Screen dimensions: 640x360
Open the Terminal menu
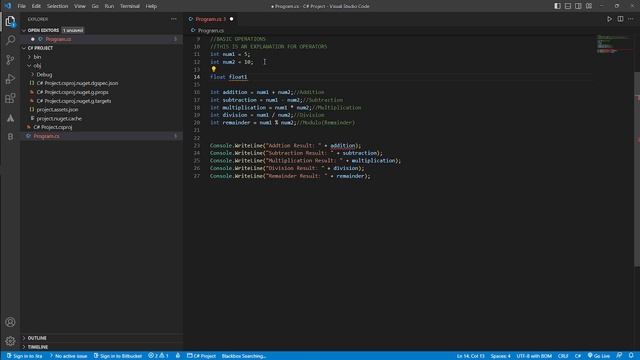pyautogui.click(x=130, y=6)
